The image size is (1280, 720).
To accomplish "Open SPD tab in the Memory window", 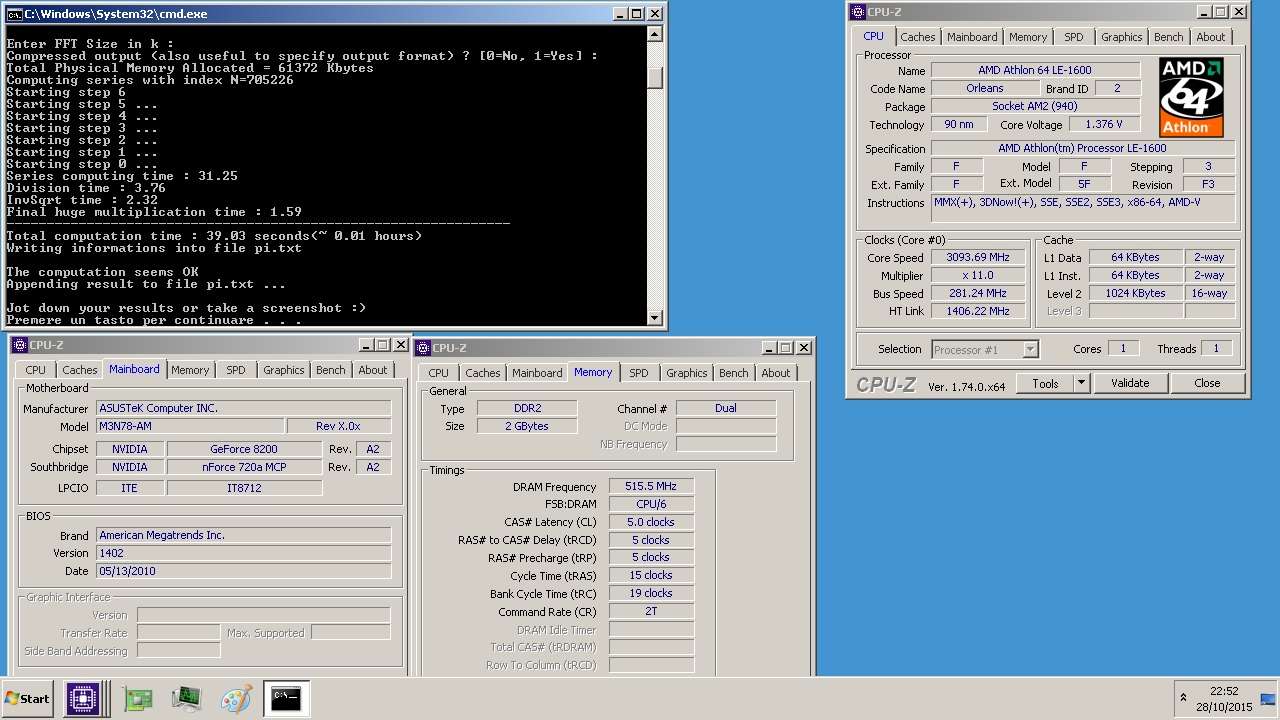I will click(x=638, y=373).
